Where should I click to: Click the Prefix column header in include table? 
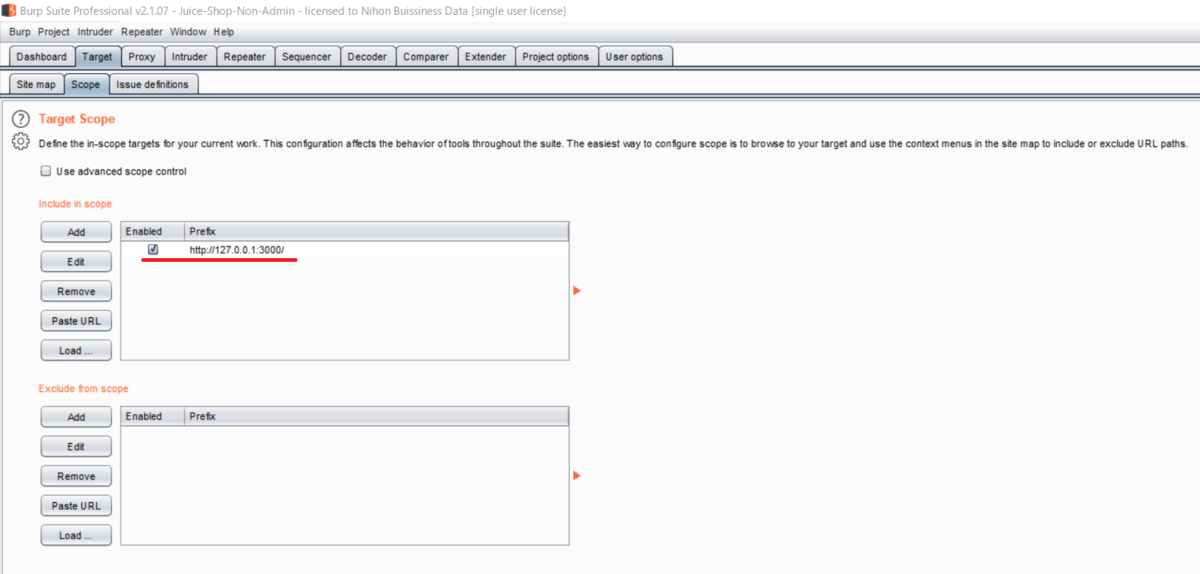(376, 232)
